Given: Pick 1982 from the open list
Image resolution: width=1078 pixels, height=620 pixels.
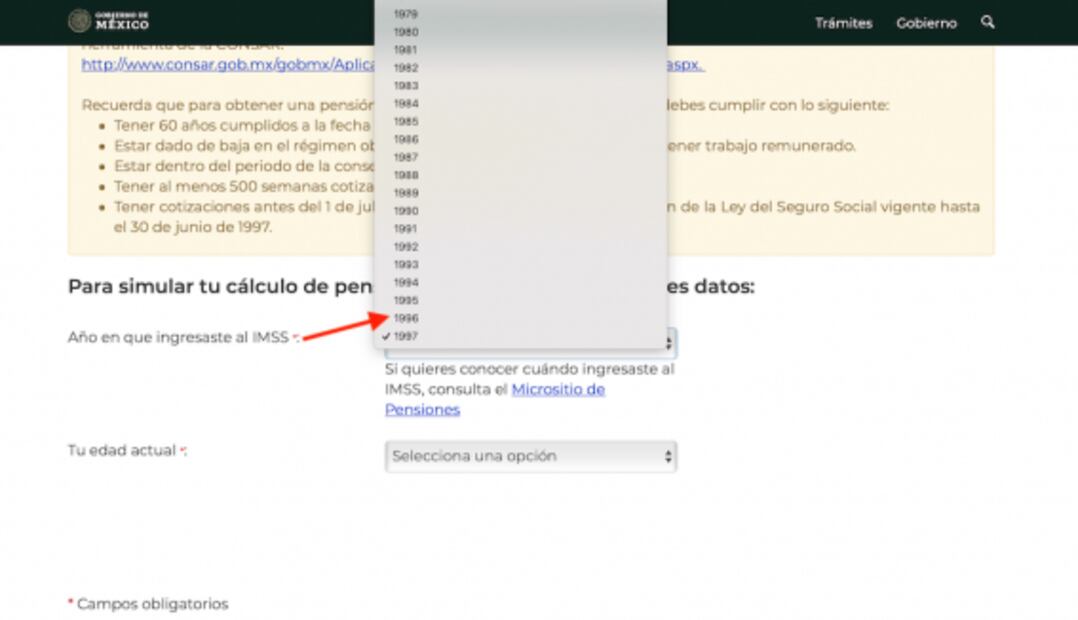Looking at the screenshot, I should point(406,68).
